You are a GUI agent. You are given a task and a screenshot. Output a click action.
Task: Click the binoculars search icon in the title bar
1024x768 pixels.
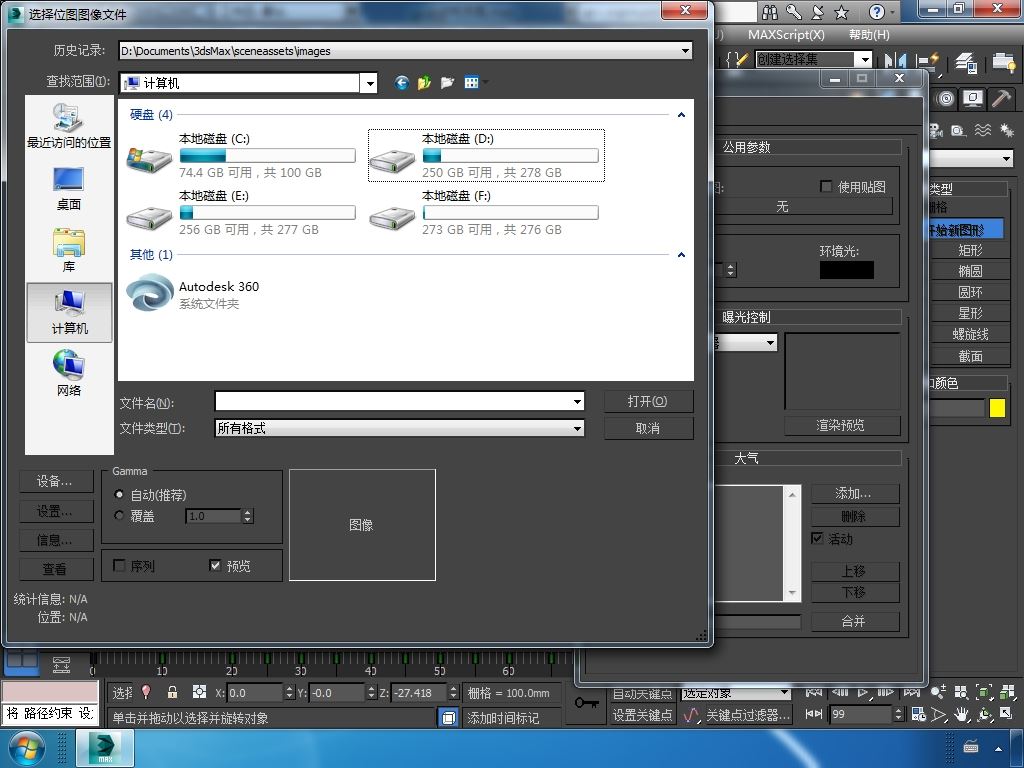(771, 12)
